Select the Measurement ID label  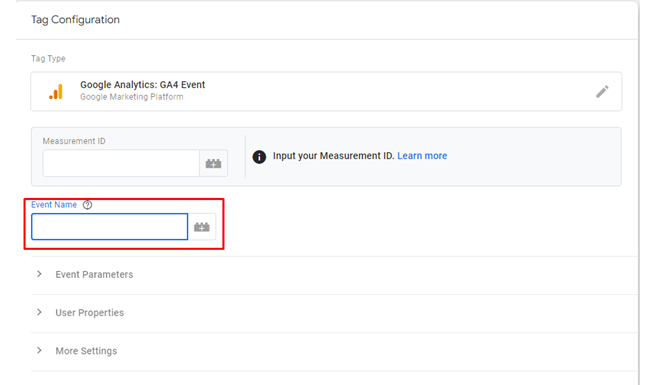pyautogui.click(x=74, y=141)
